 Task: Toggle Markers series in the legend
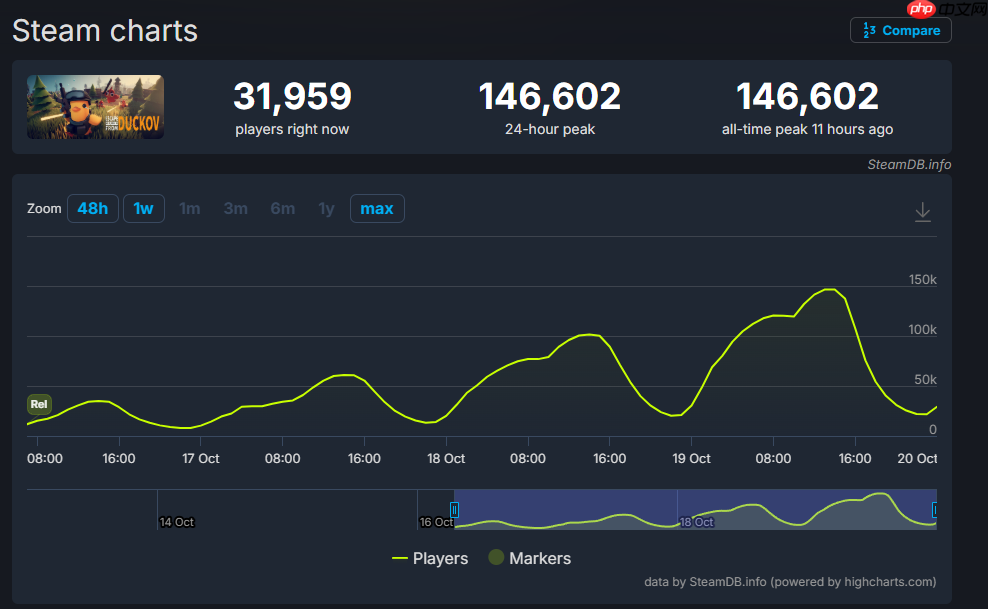pyautogui.click(x=529, y=558)
